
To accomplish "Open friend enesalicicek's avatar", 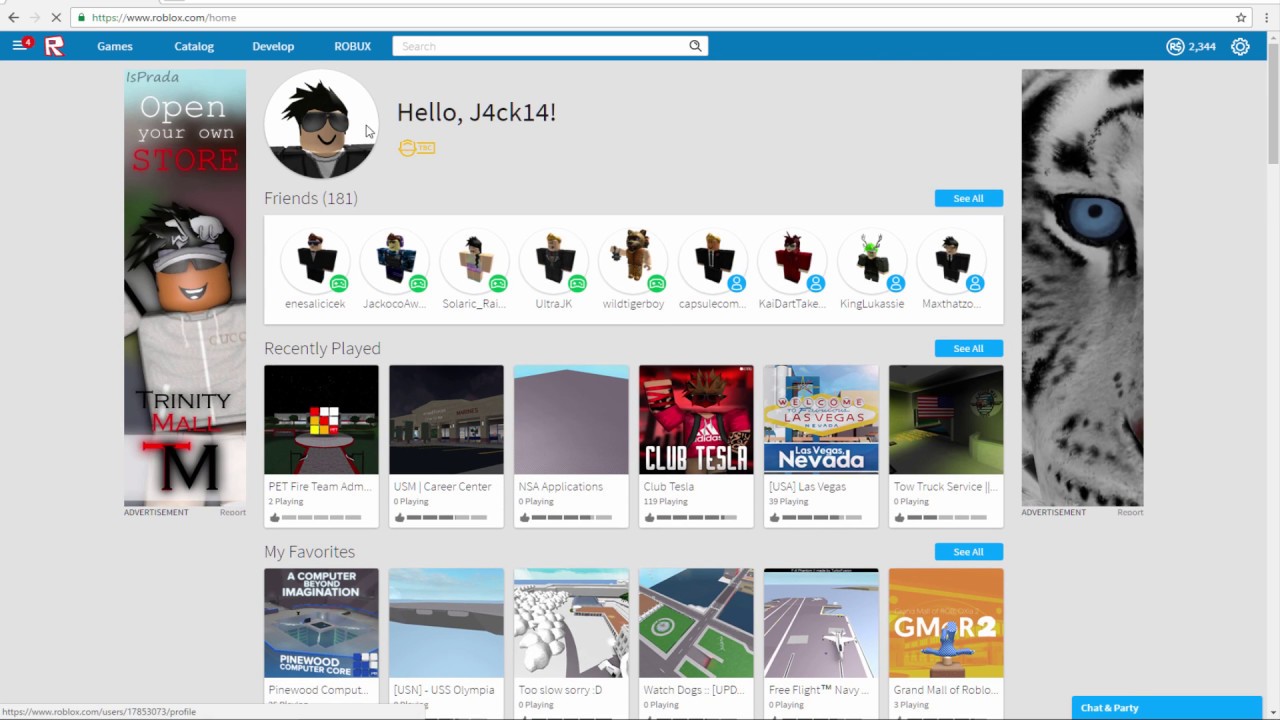I will [315, 260].
